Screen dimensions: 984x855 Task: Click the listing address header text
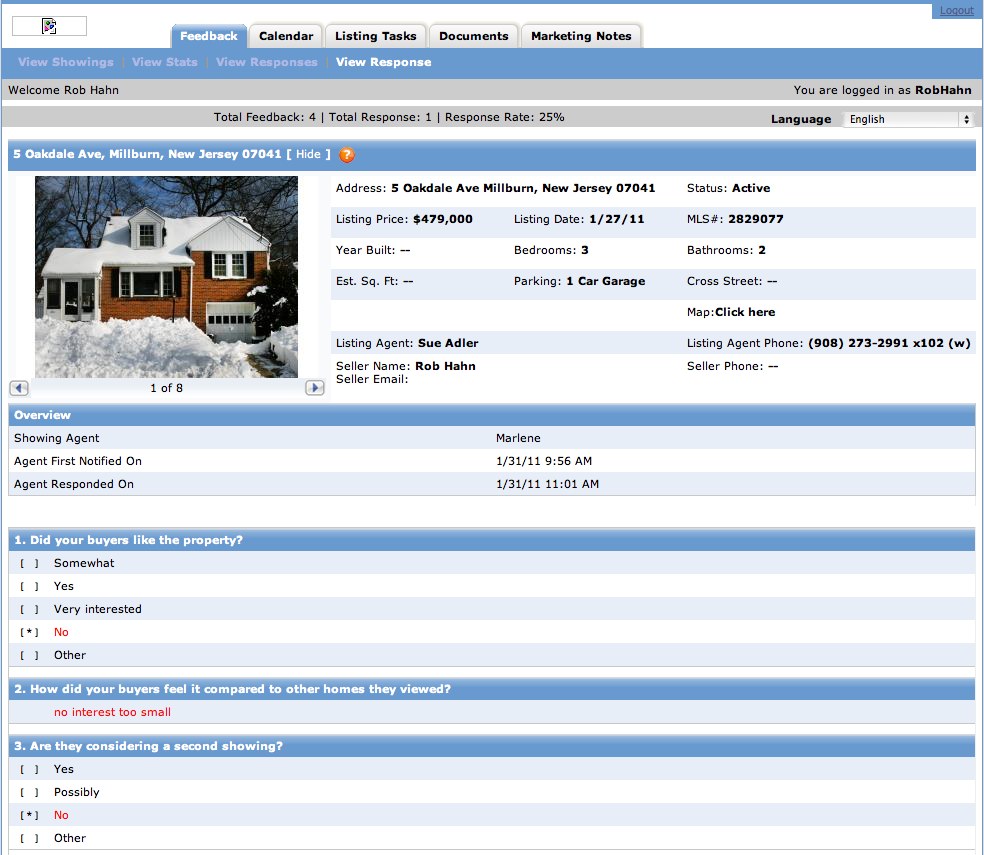(x=147, y=154)
